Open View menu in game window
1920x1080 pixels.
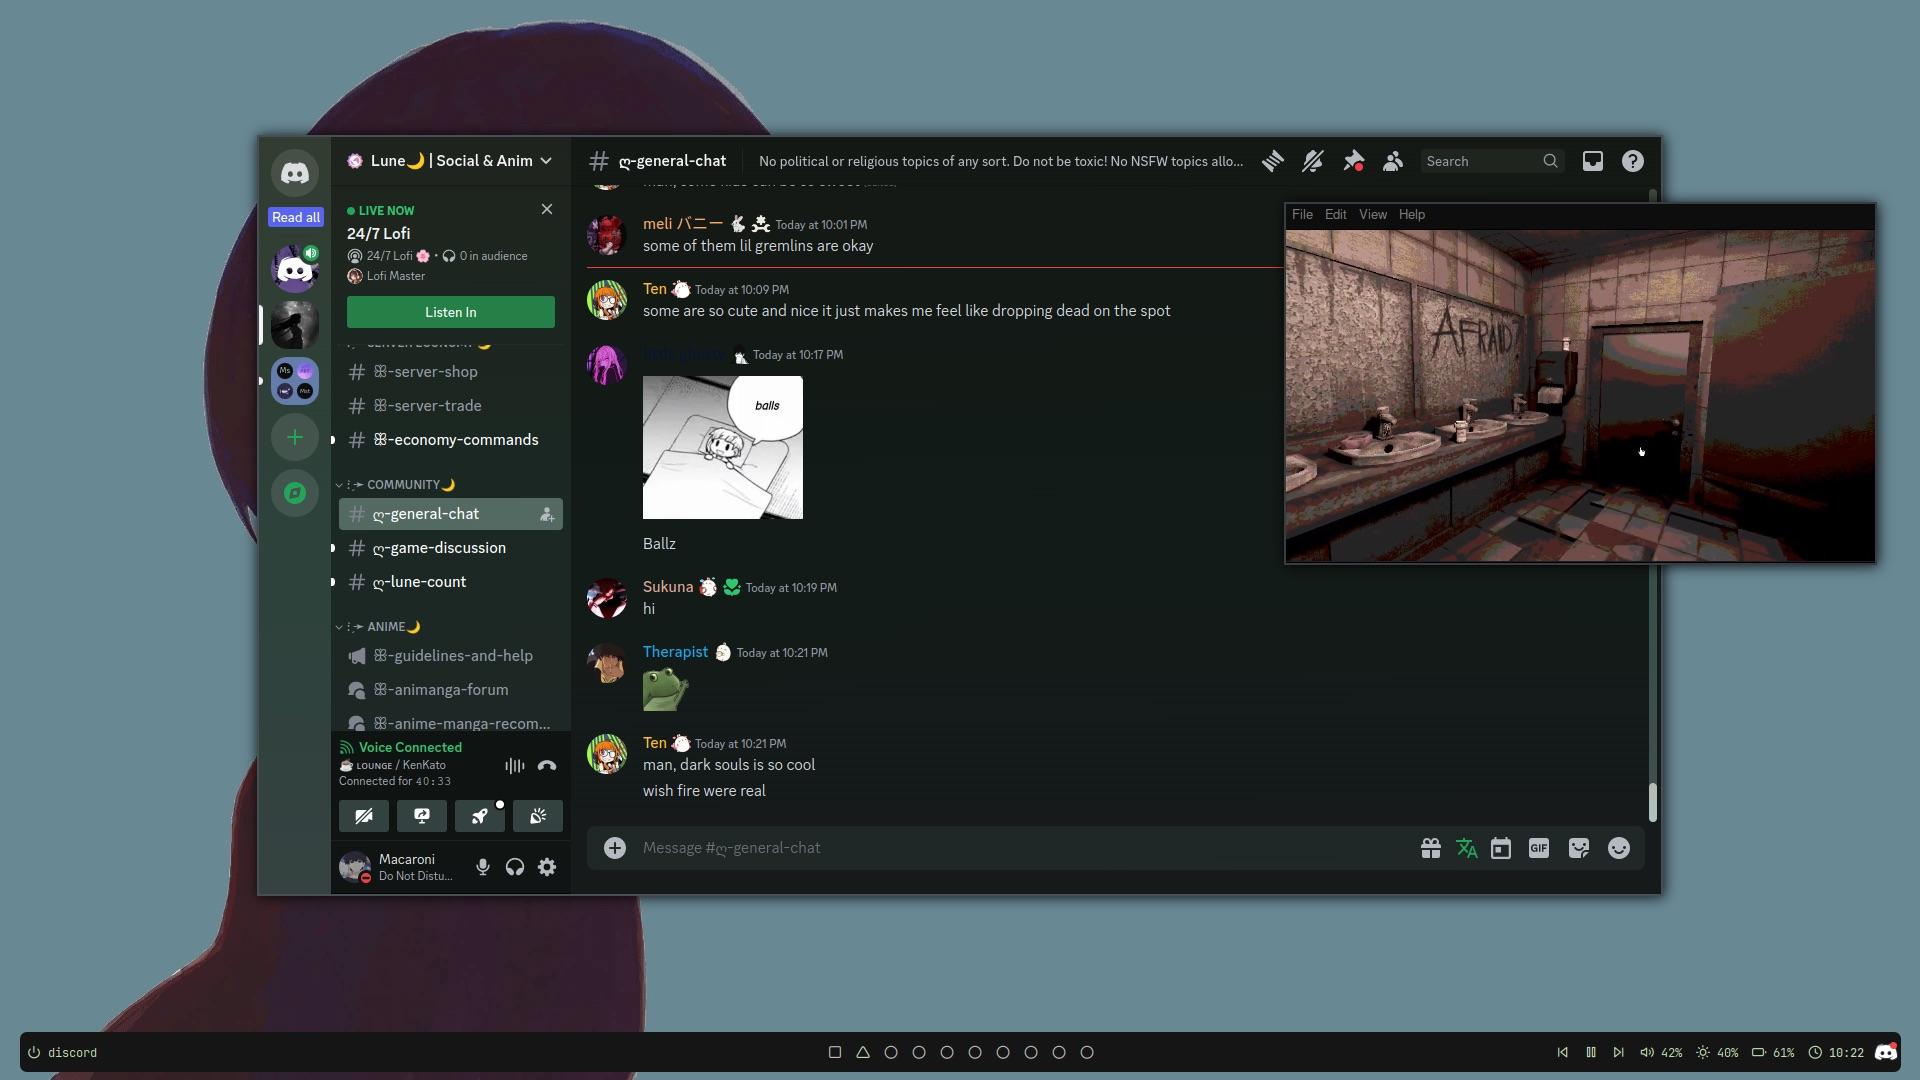(x=1372, y=215)
